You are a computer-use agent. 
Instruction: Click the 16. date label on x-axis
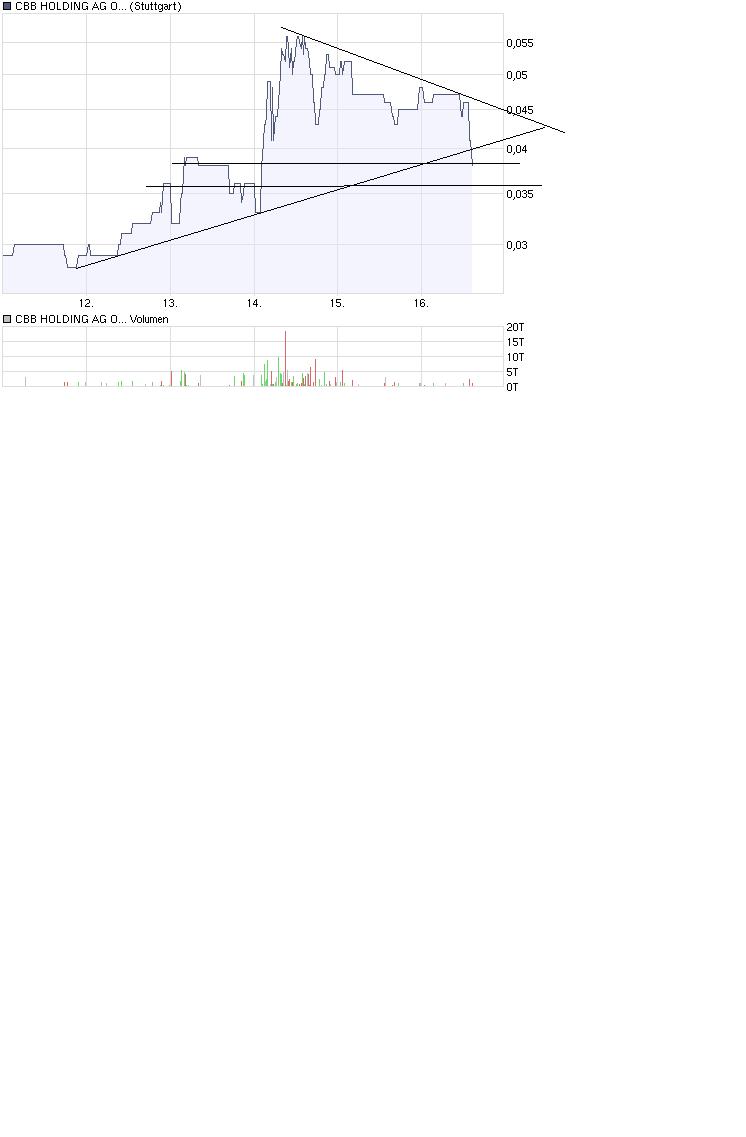click(x=421, y=303)
